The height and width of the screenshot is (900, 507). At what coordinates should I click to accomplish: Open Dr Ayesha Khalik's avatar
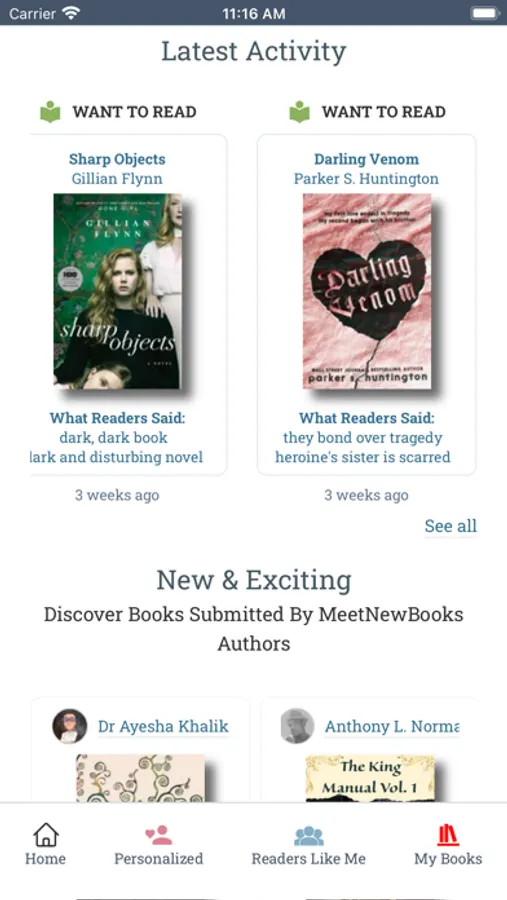[69, 726]
